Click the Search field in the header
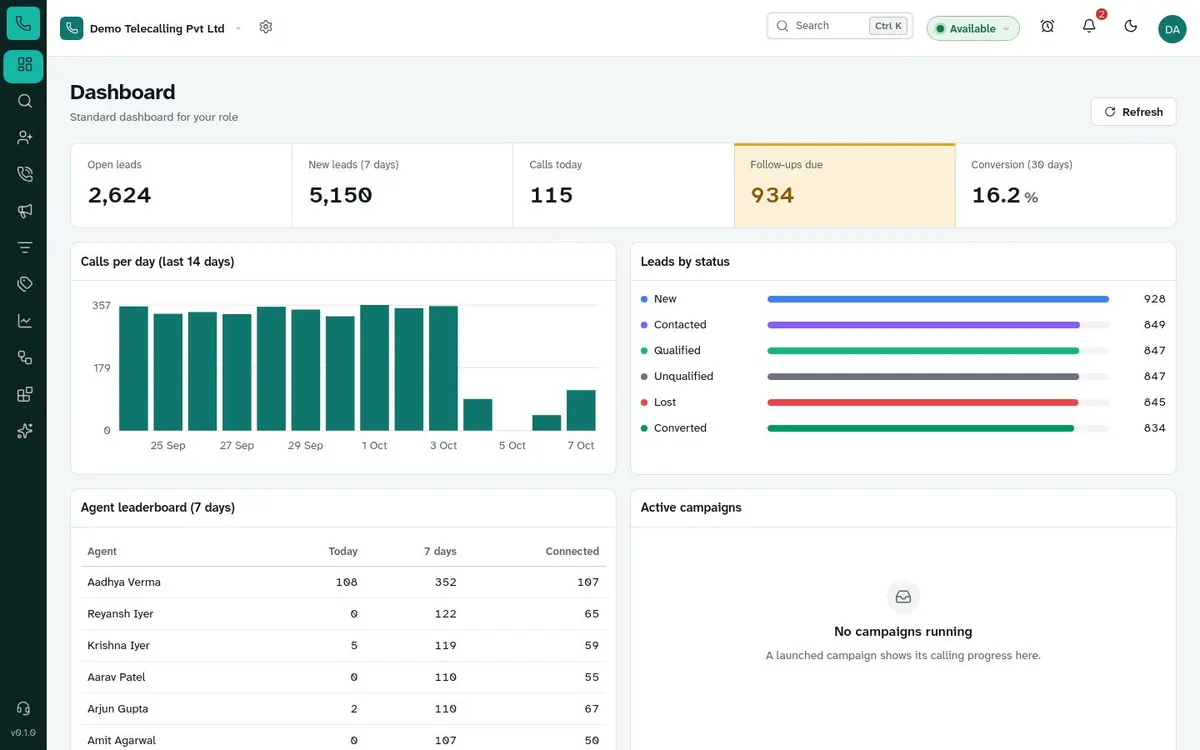The height and width of the screenshot is (750, 1200). point(840,26)
